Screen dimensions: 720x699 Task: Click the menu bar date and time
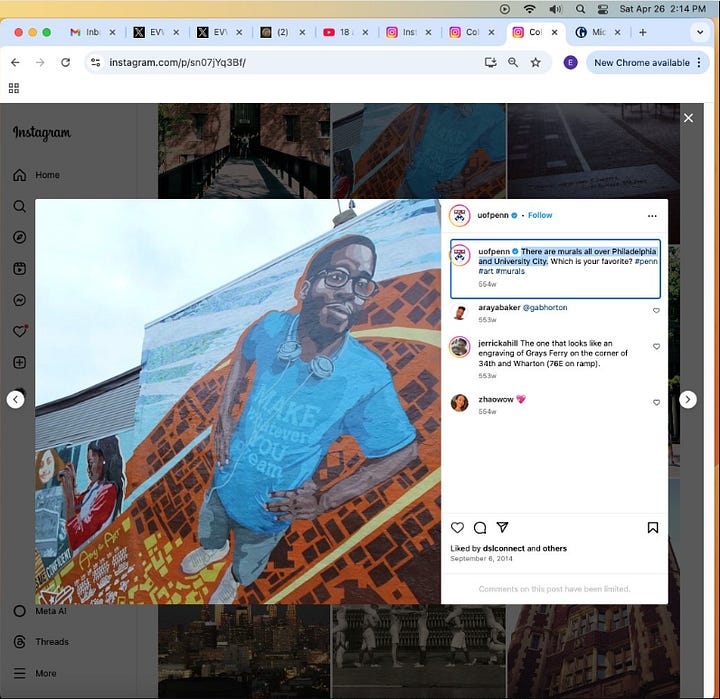pyautogui.click(x=663, y=9)
